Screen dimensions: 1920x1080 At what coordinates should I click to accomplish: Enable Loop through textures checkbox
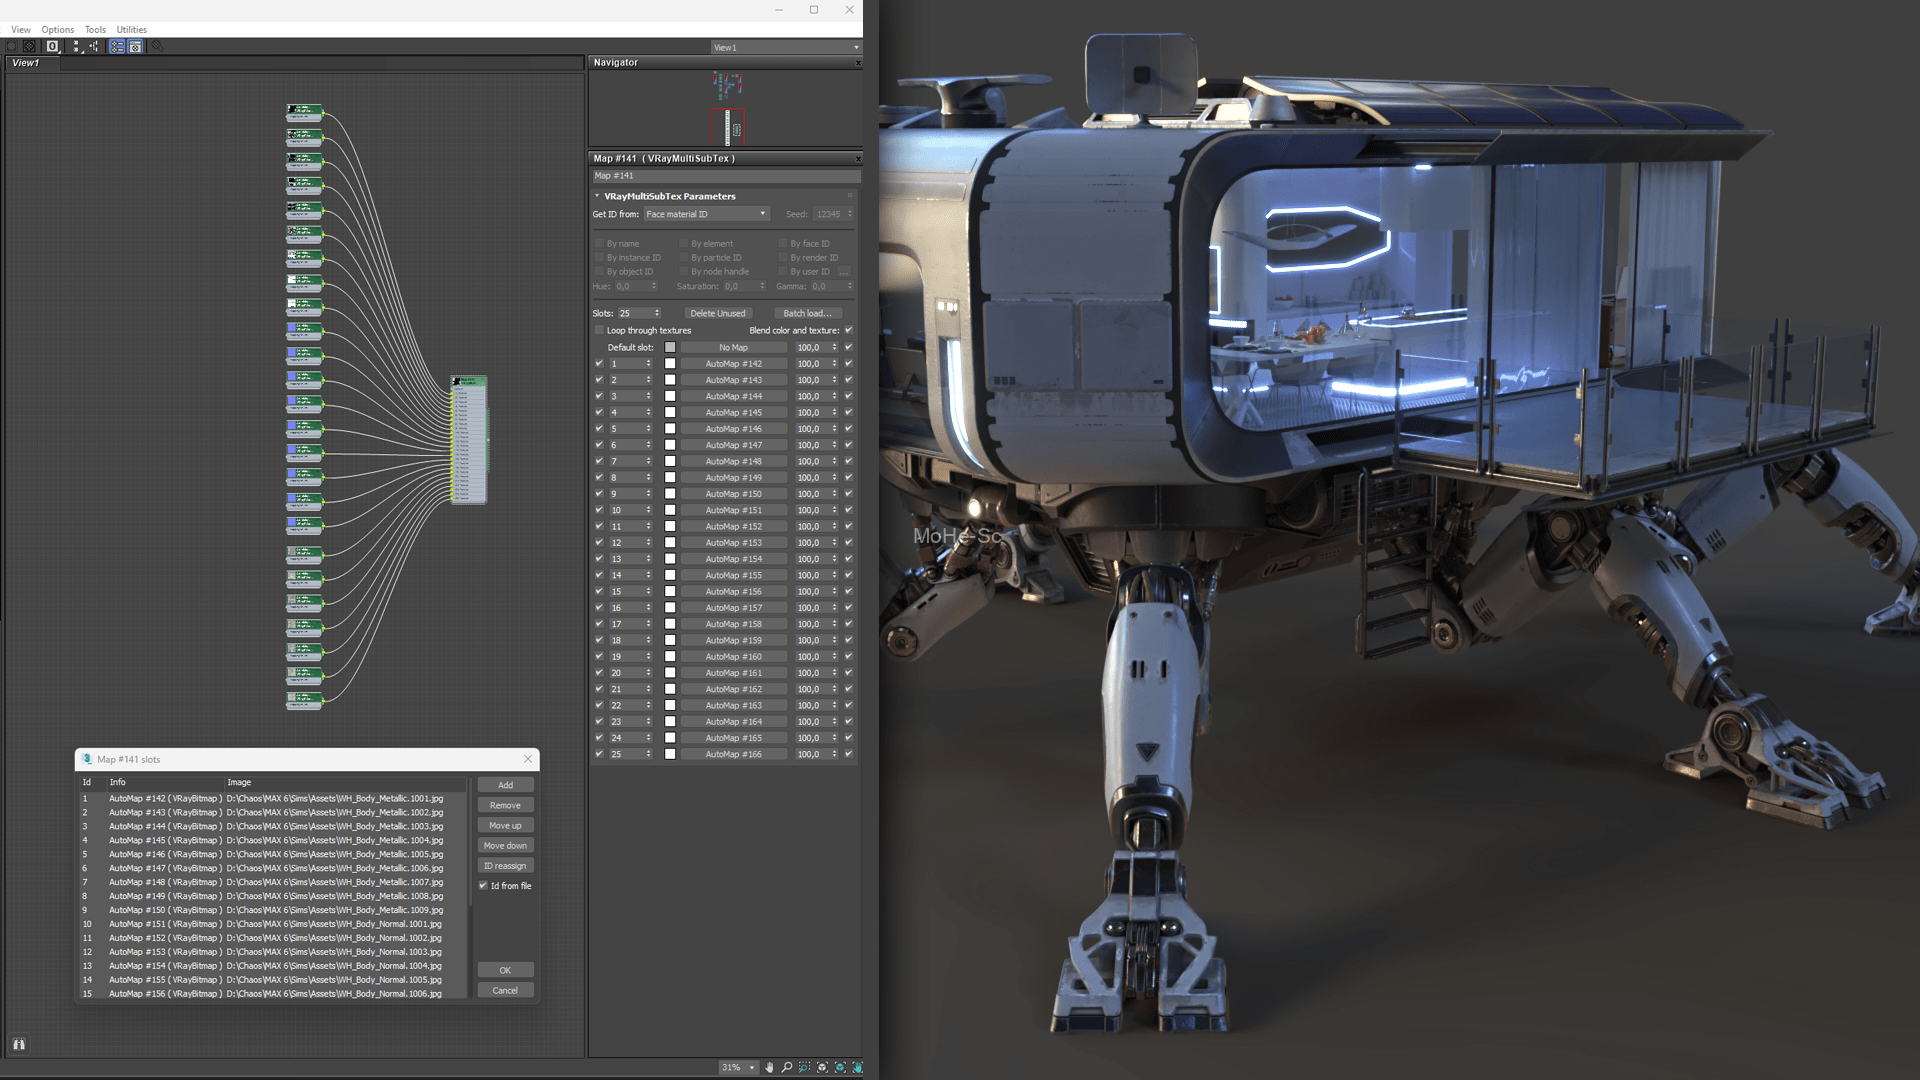[599, 330]
